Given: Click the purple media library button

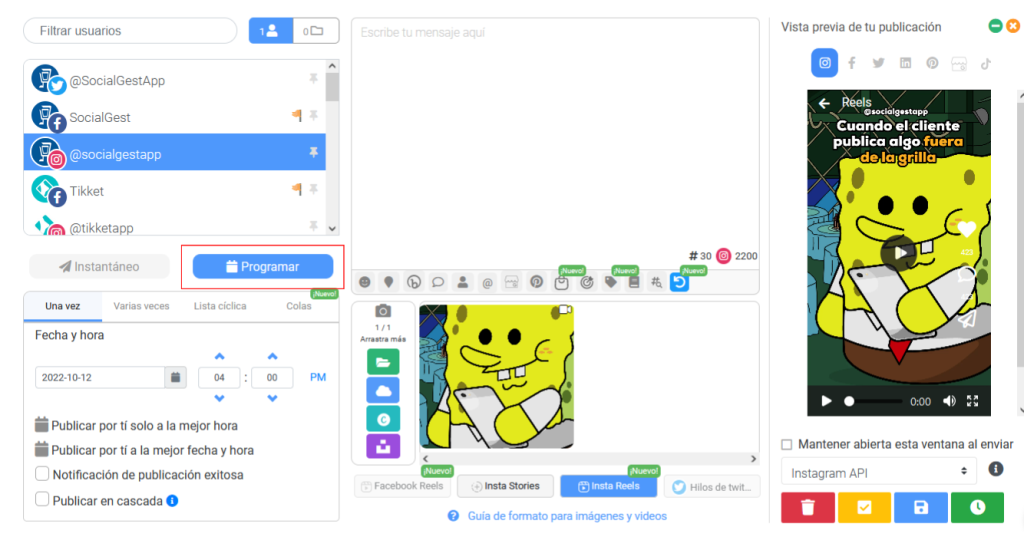Looking at the screenshot, I should click(383, 447).
